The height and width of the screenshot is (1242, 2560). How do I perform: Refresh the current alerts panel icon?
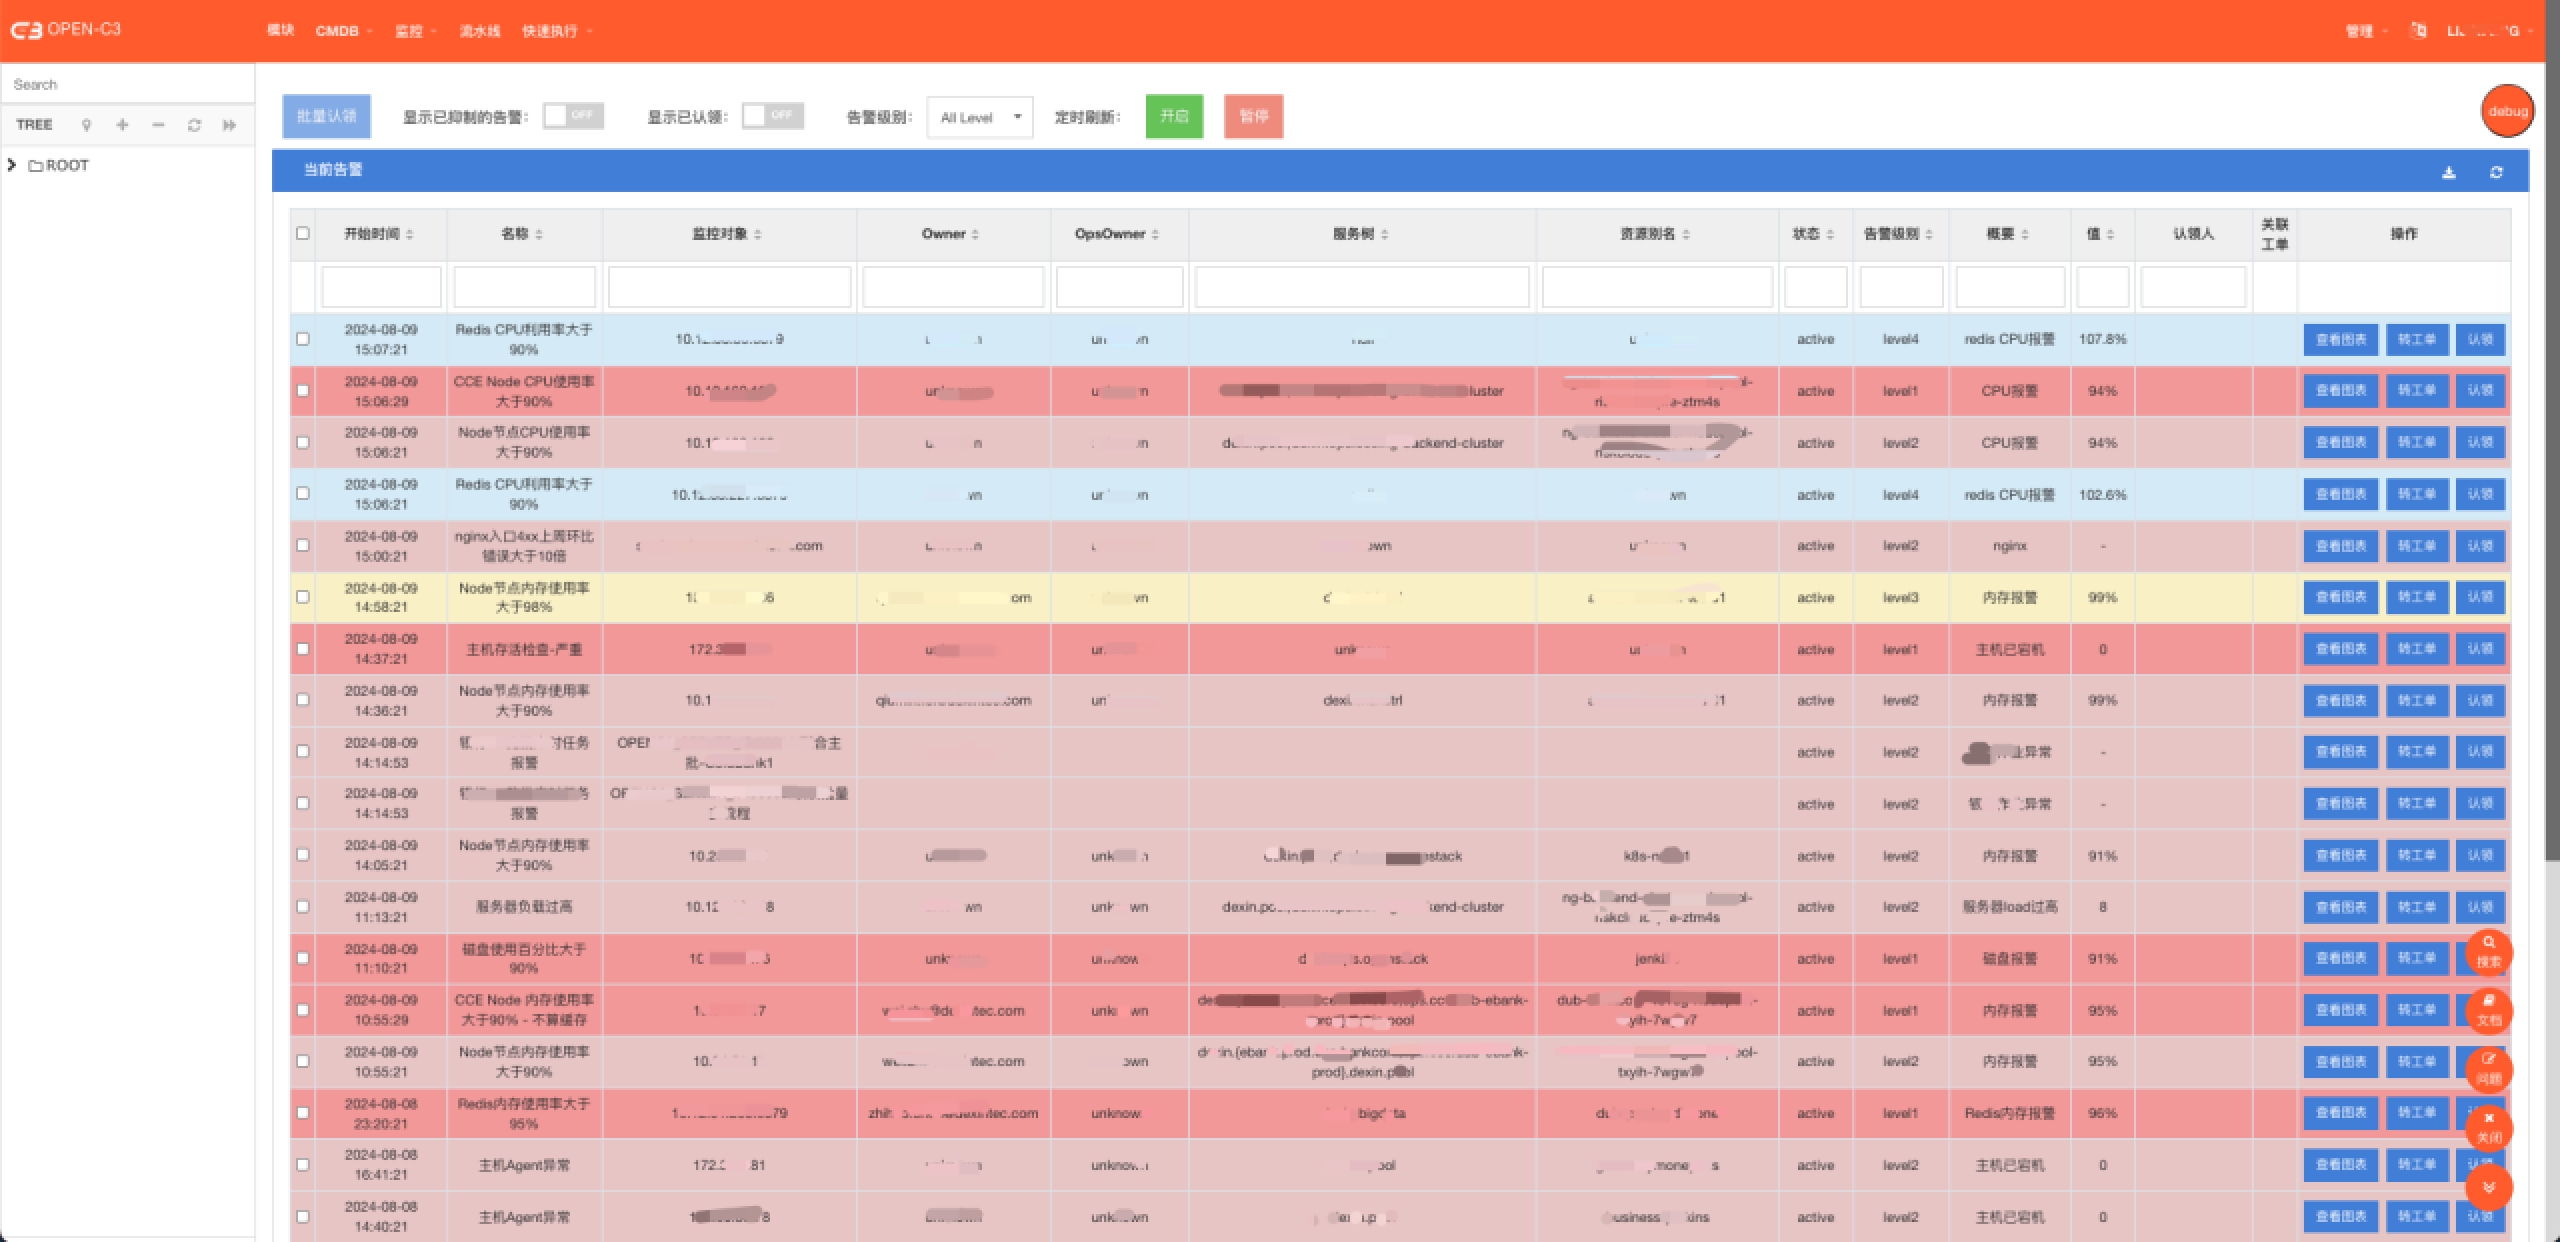tap(2496, 172)
